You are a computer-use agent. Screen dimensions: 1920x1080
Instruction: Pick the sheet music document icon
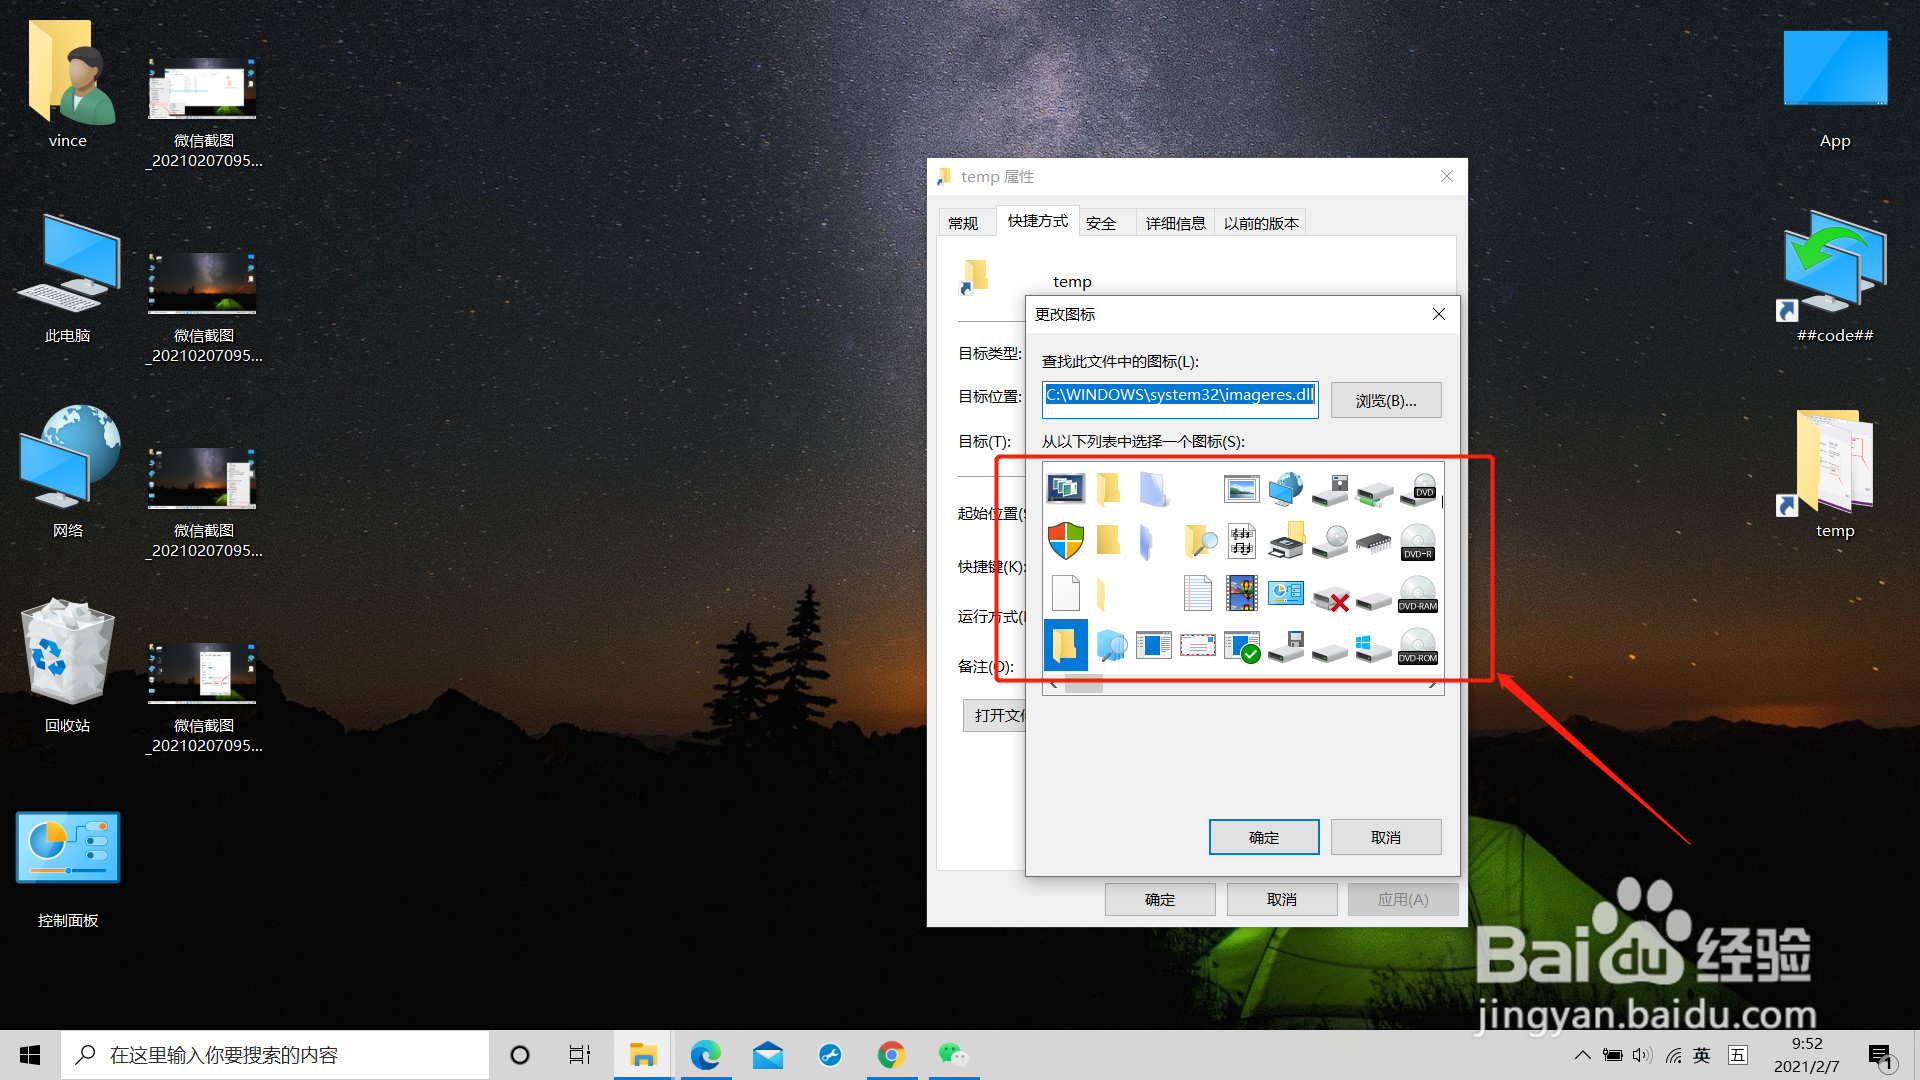pos(1241,541)
